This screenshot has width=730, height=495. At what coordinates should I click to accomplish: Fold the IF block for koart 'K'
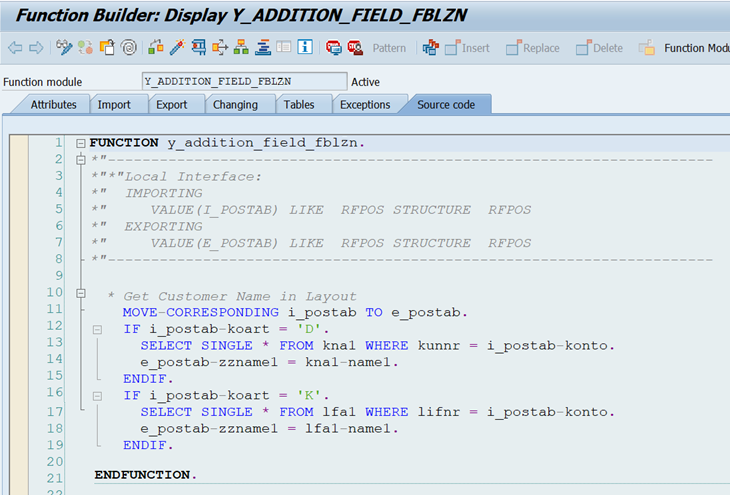point(97,396)
